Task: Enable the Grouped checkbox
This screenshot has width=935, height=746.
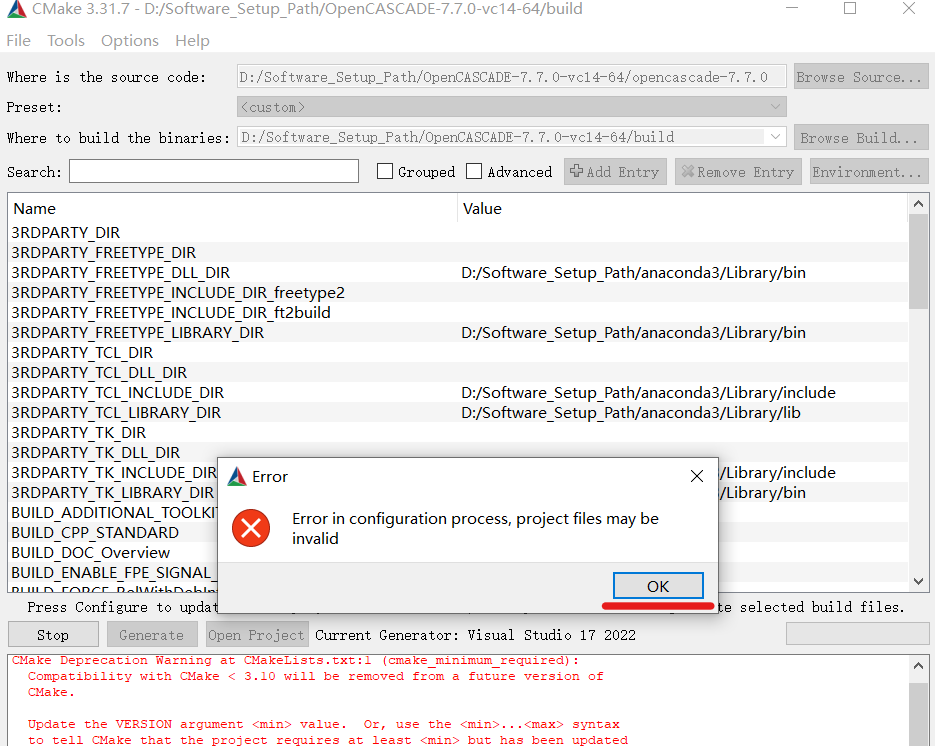Action: pos(385,172)
